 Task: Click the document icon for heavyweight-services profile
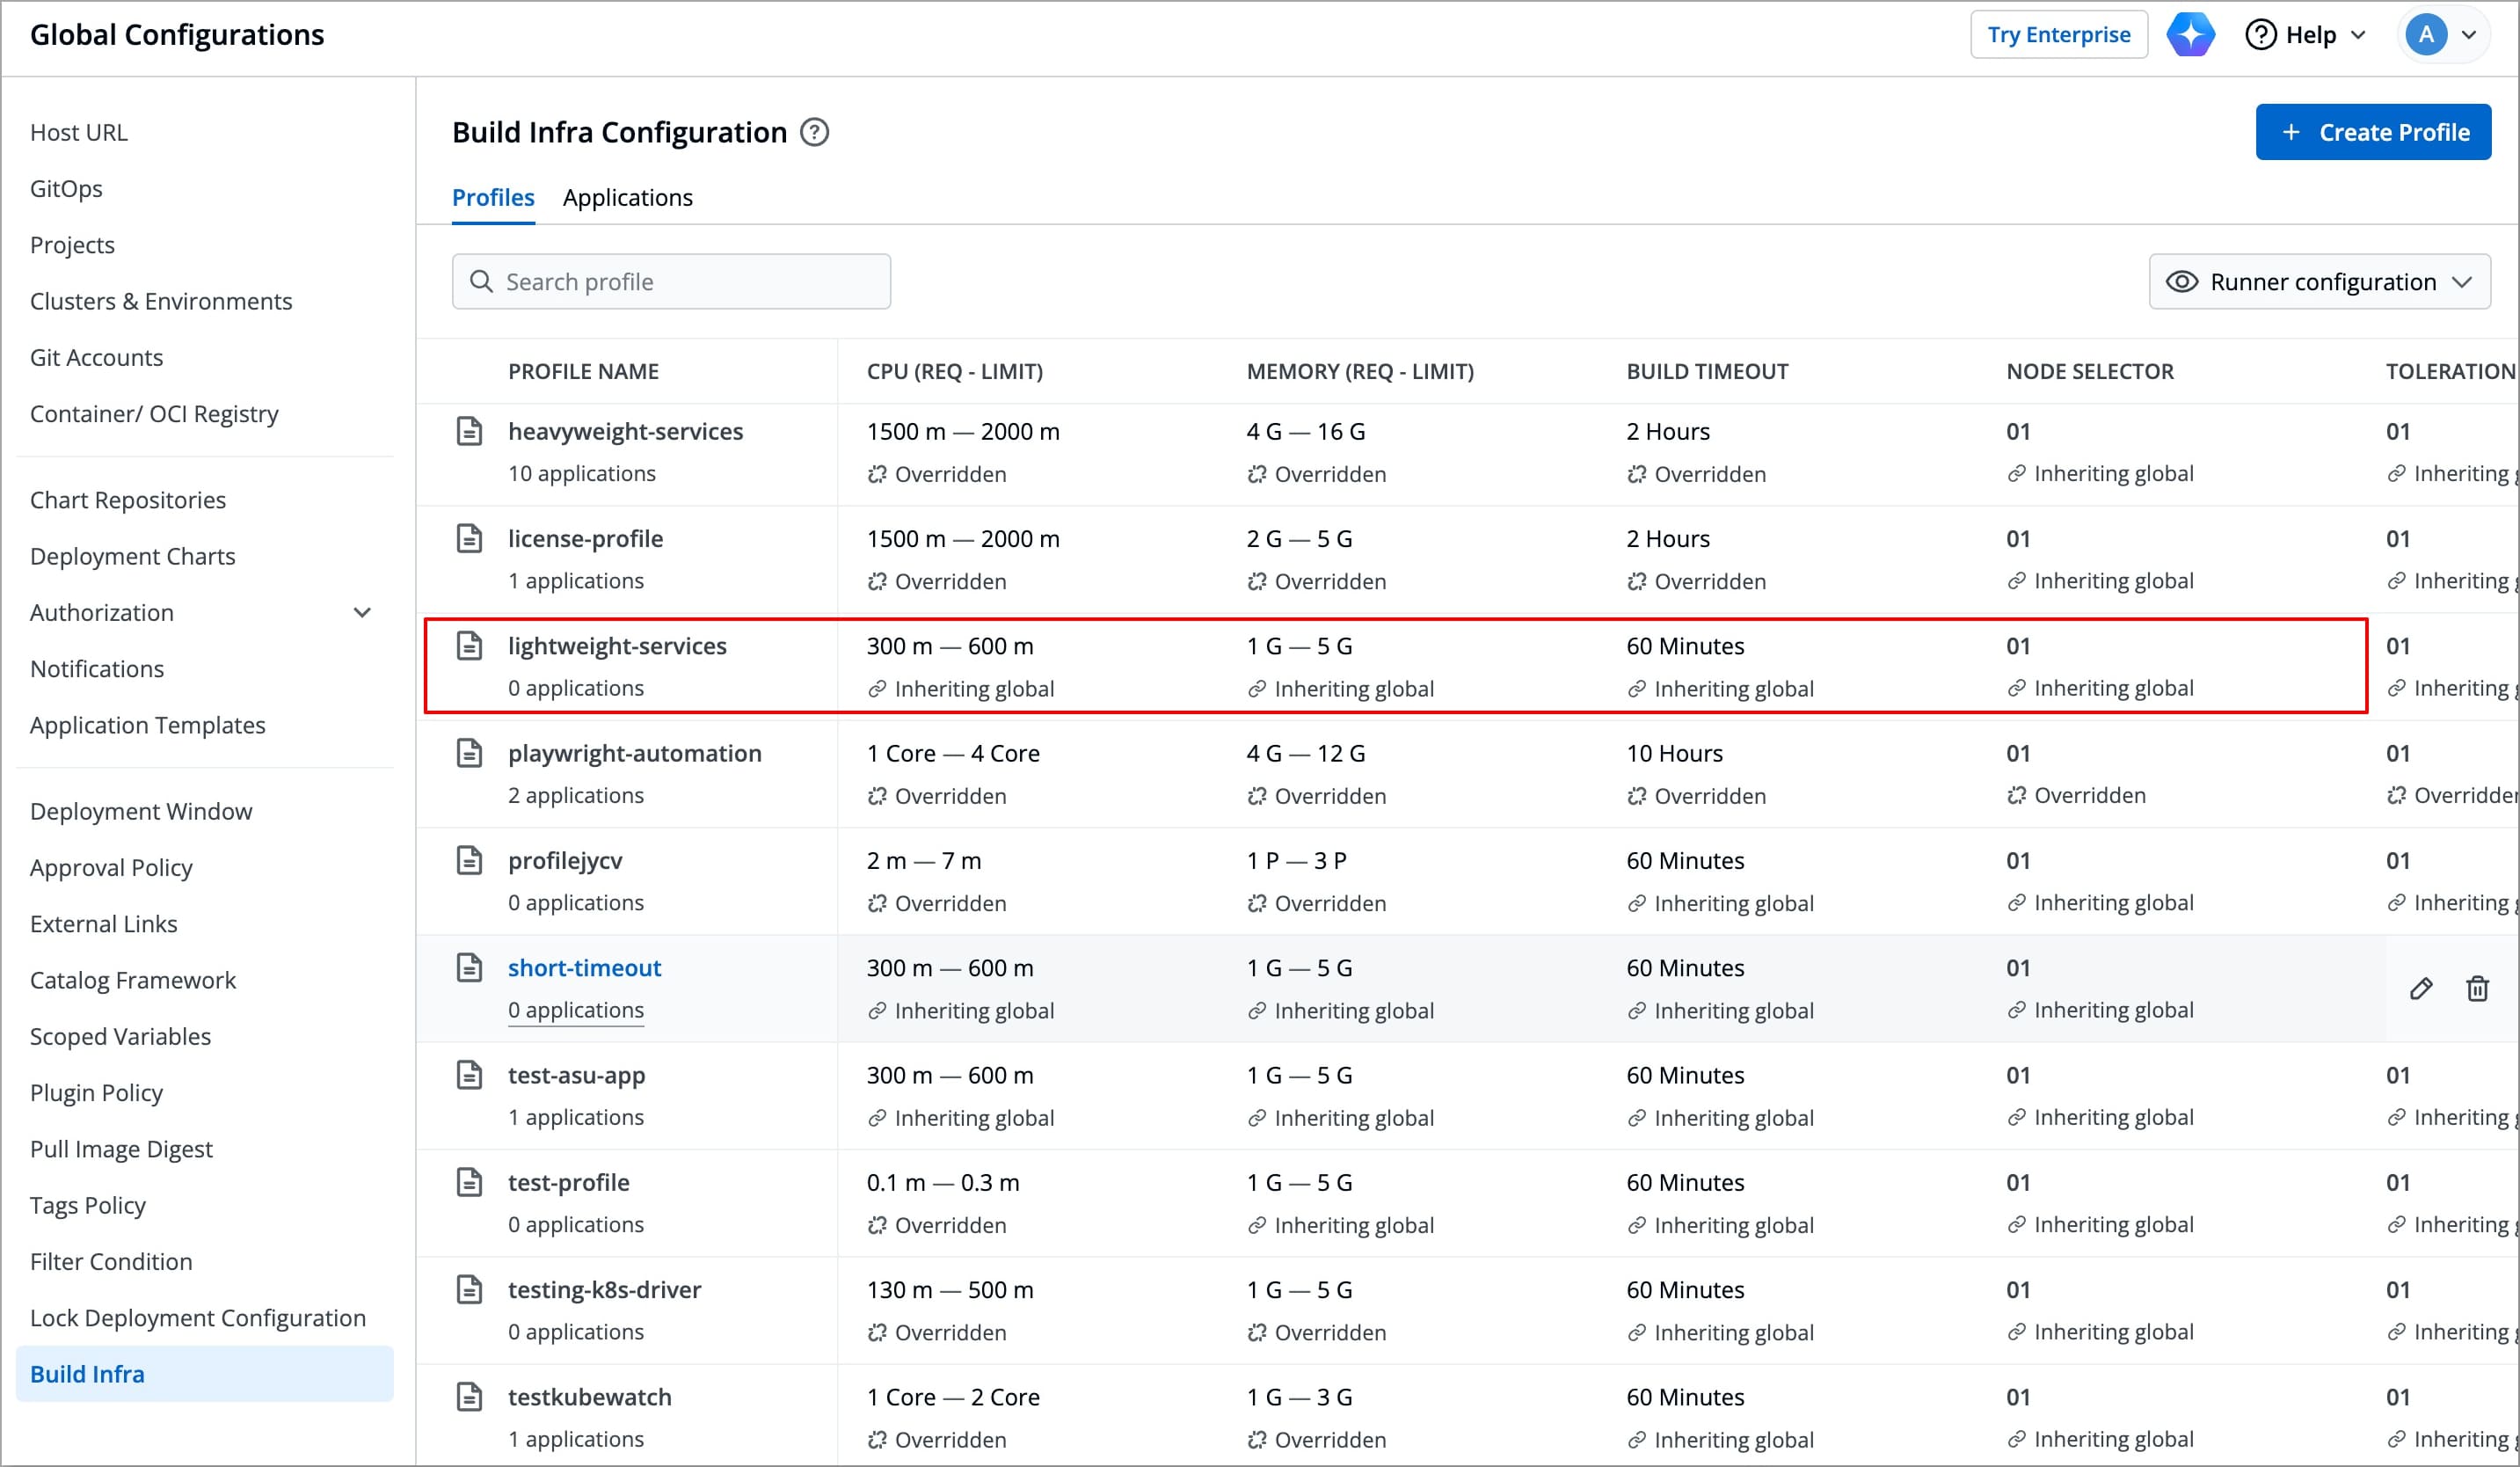470,431
